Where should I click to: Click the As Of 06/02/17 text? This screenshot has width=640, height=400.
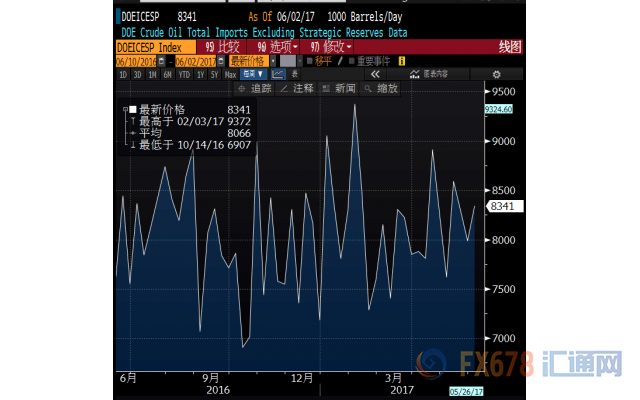point(282,17)
